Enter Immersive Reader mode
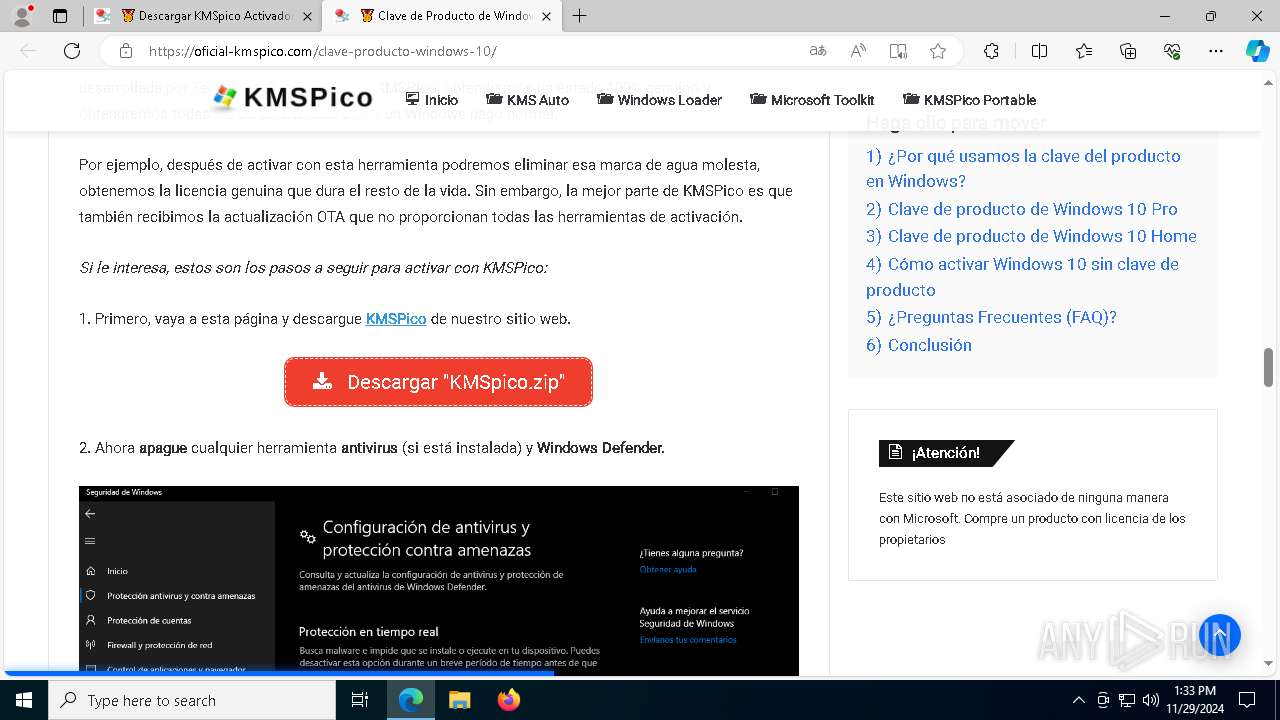Image resolution: width=1280 pixels, height=720 pixels. point(898,51)
